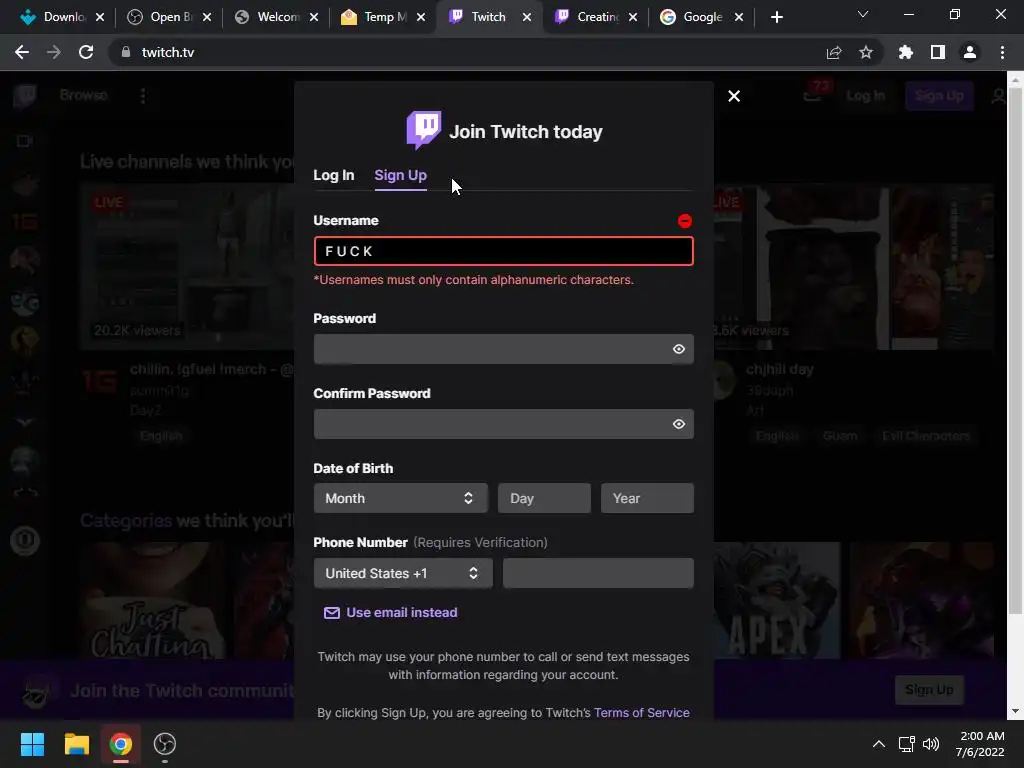Click the Day field for Date of Birth
Image resolution: width=1024 pixels, height=768 pixels.
[544, 498]
